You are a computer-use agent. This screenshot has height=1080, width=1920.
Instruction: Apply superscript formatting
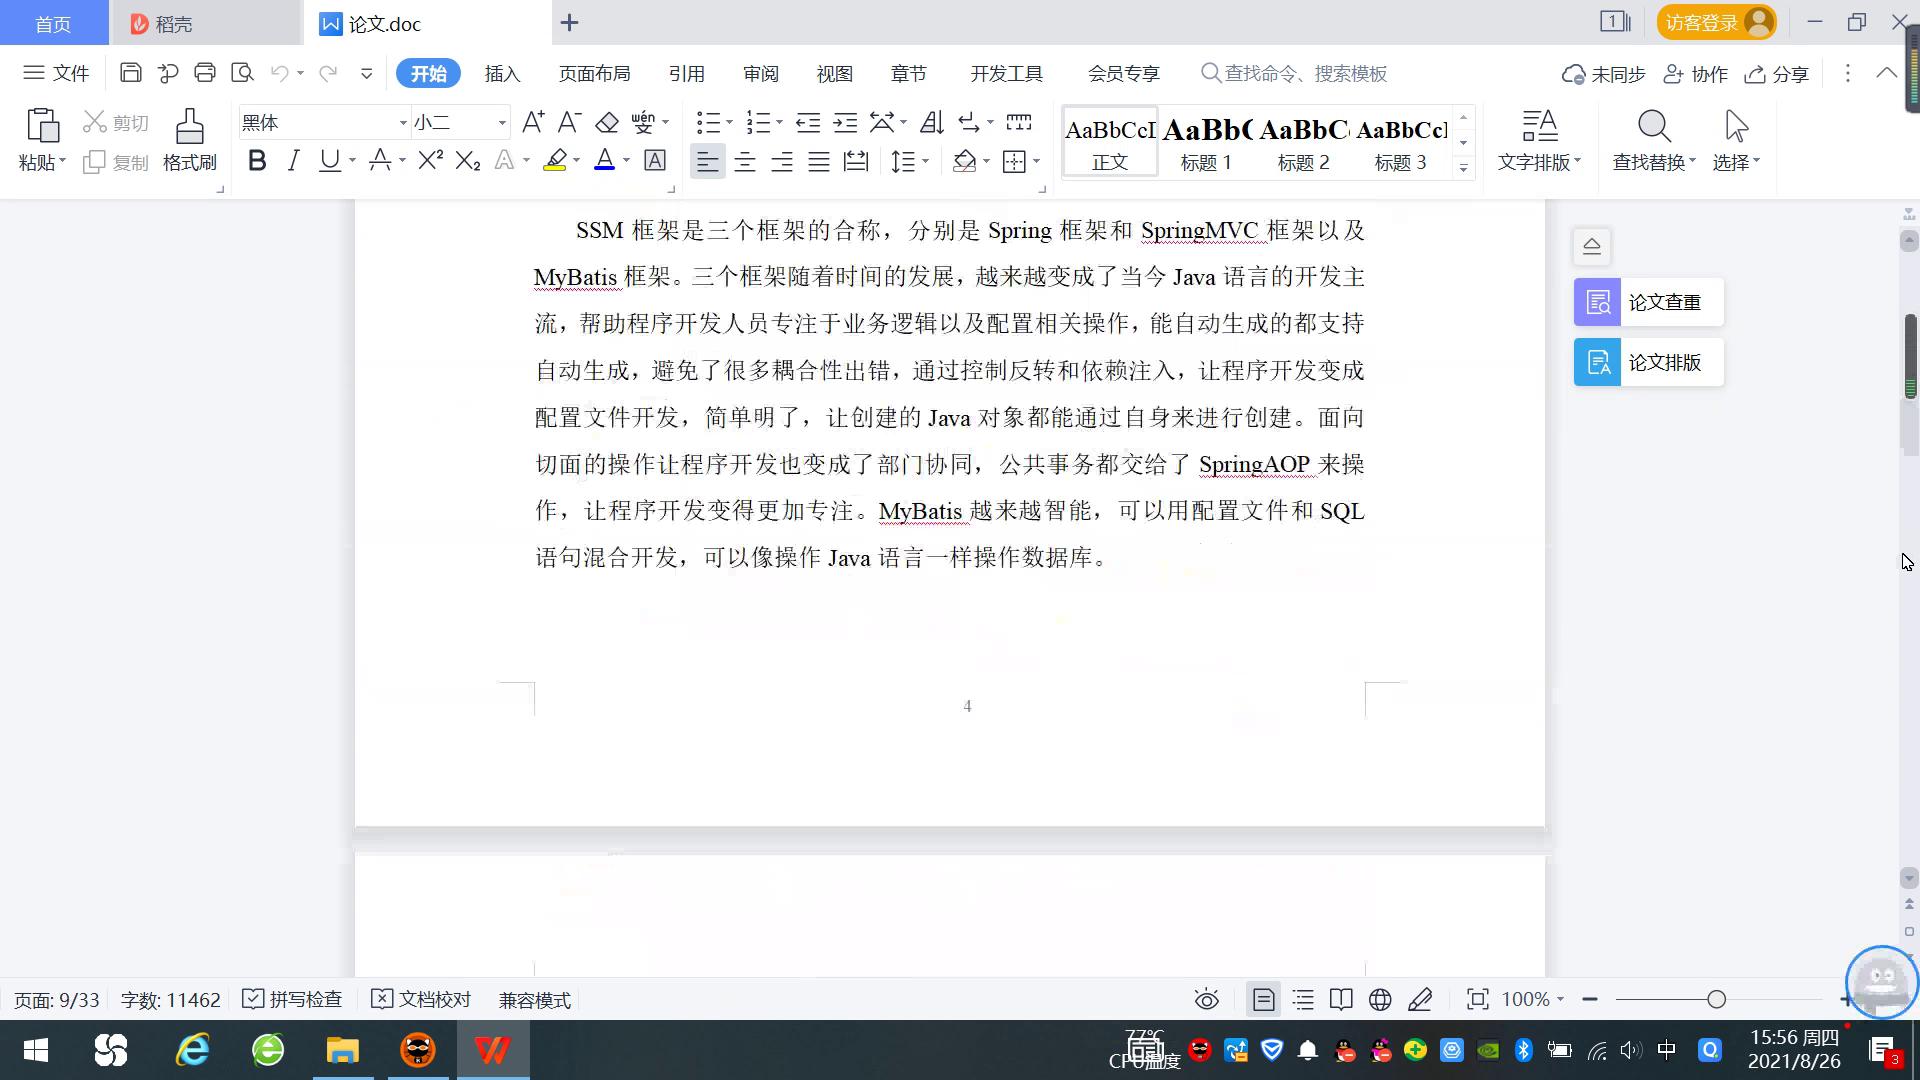430,161
